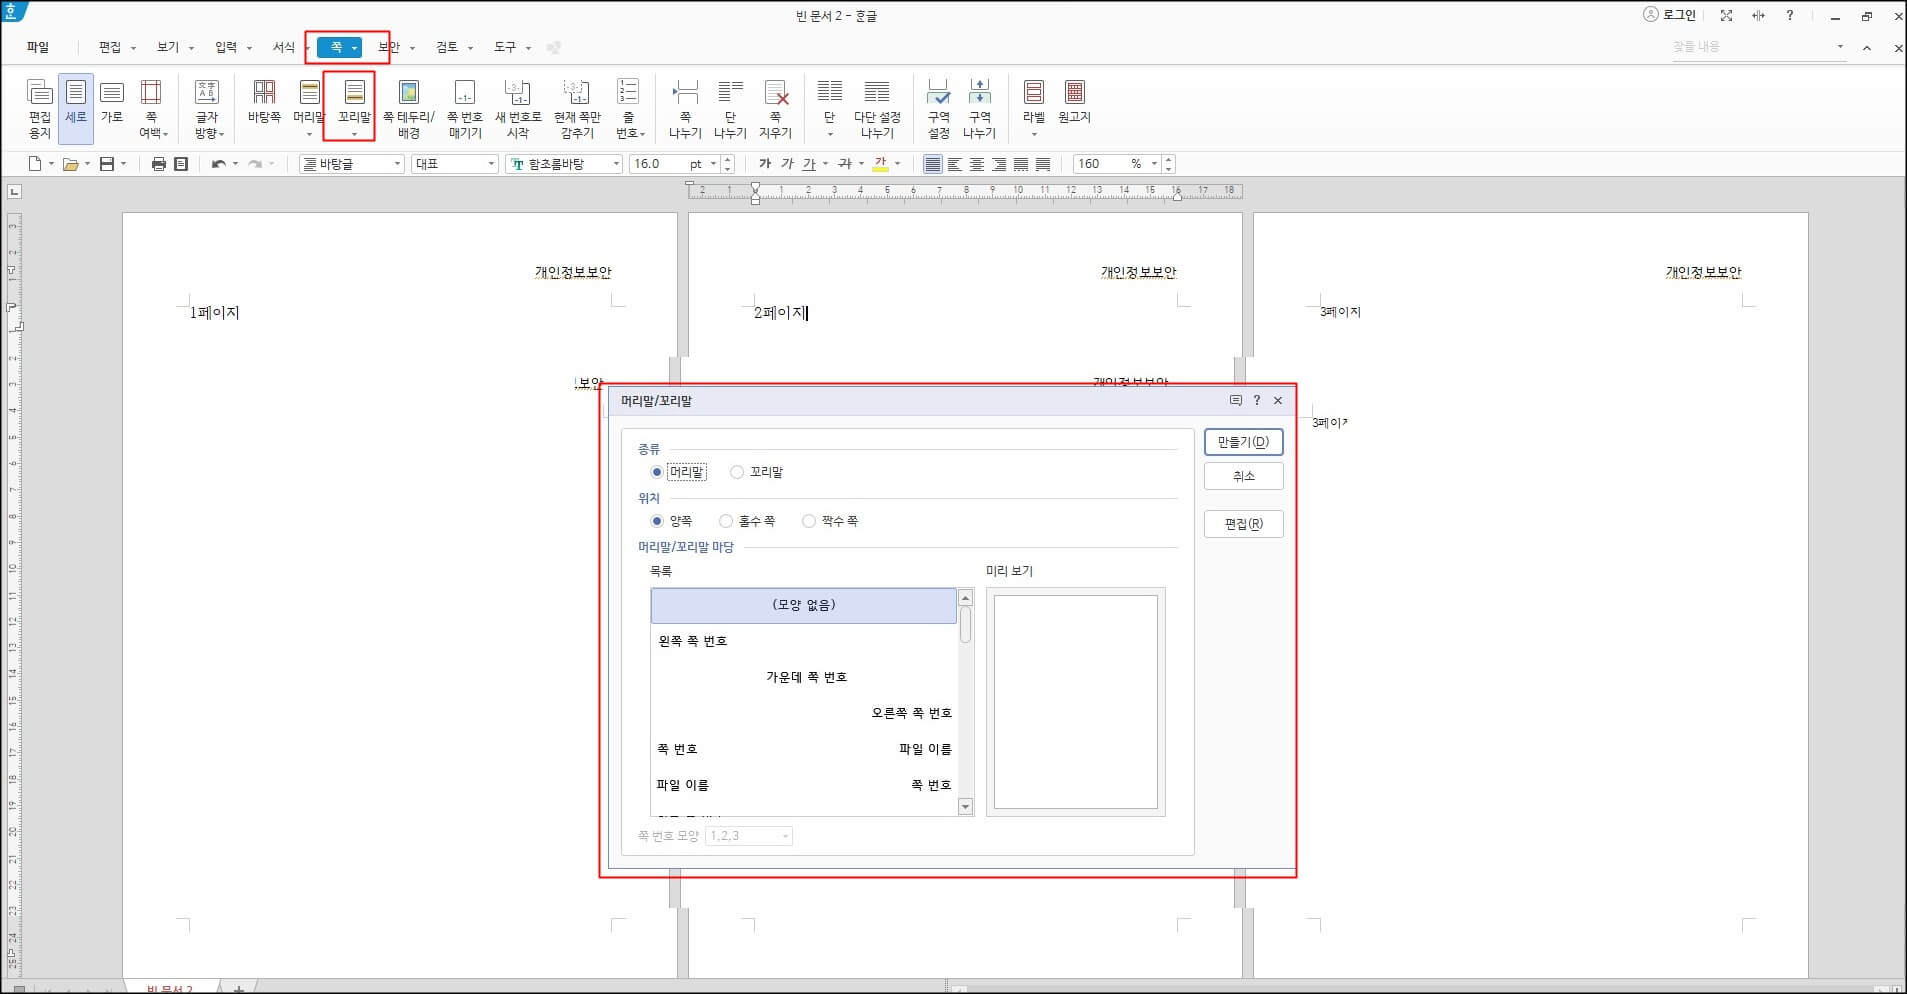This screenshot has height=994, width=1907.
Task: Pick yellow highlight color 가 button
Action: coord(880,164)
